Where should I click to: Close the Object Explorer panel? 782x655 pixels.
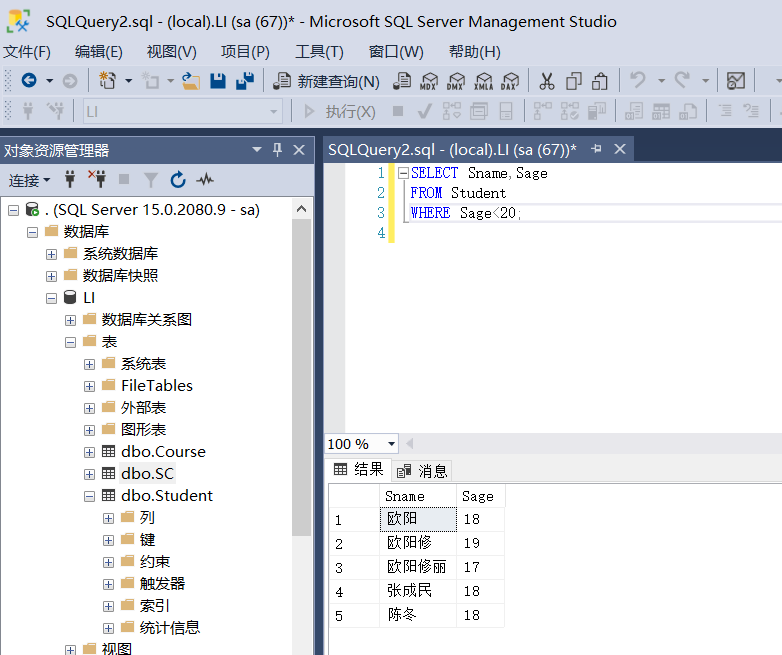point(299,150)
